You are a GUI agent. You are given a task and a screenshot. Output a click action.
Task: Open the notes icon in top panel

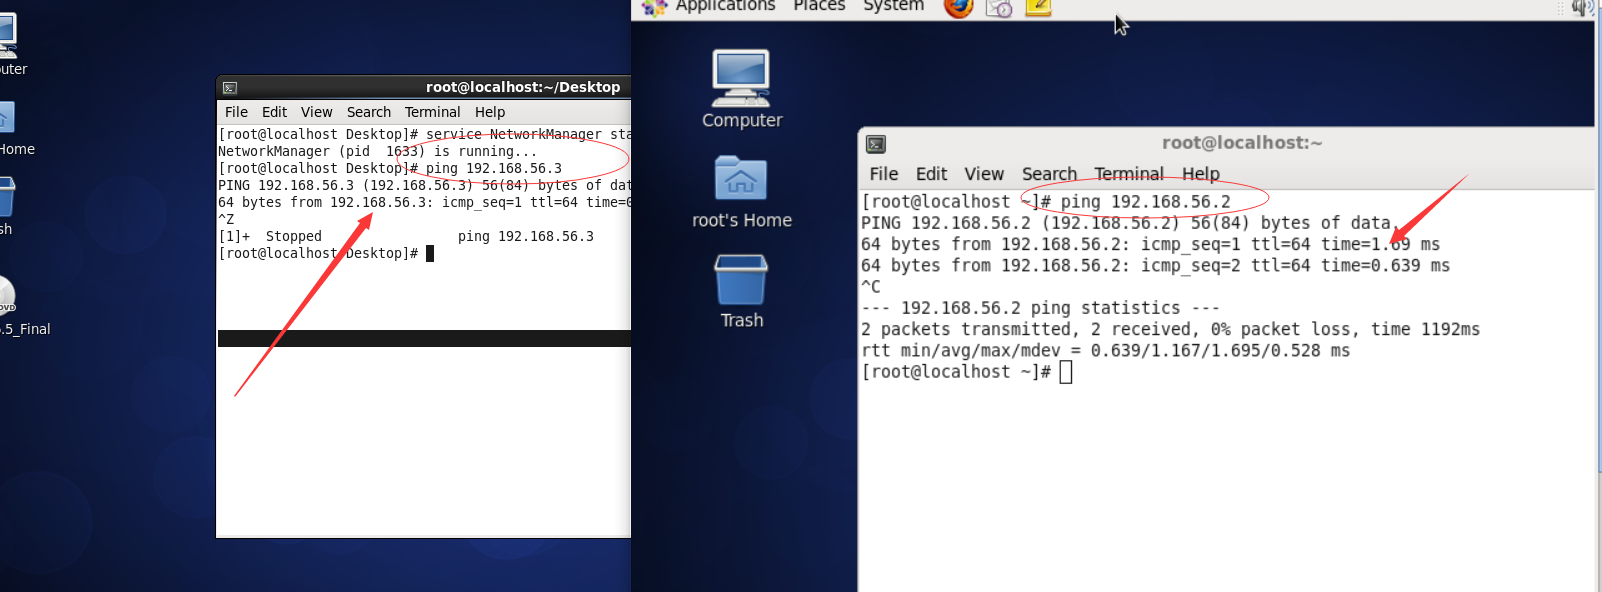(1038, 7)
